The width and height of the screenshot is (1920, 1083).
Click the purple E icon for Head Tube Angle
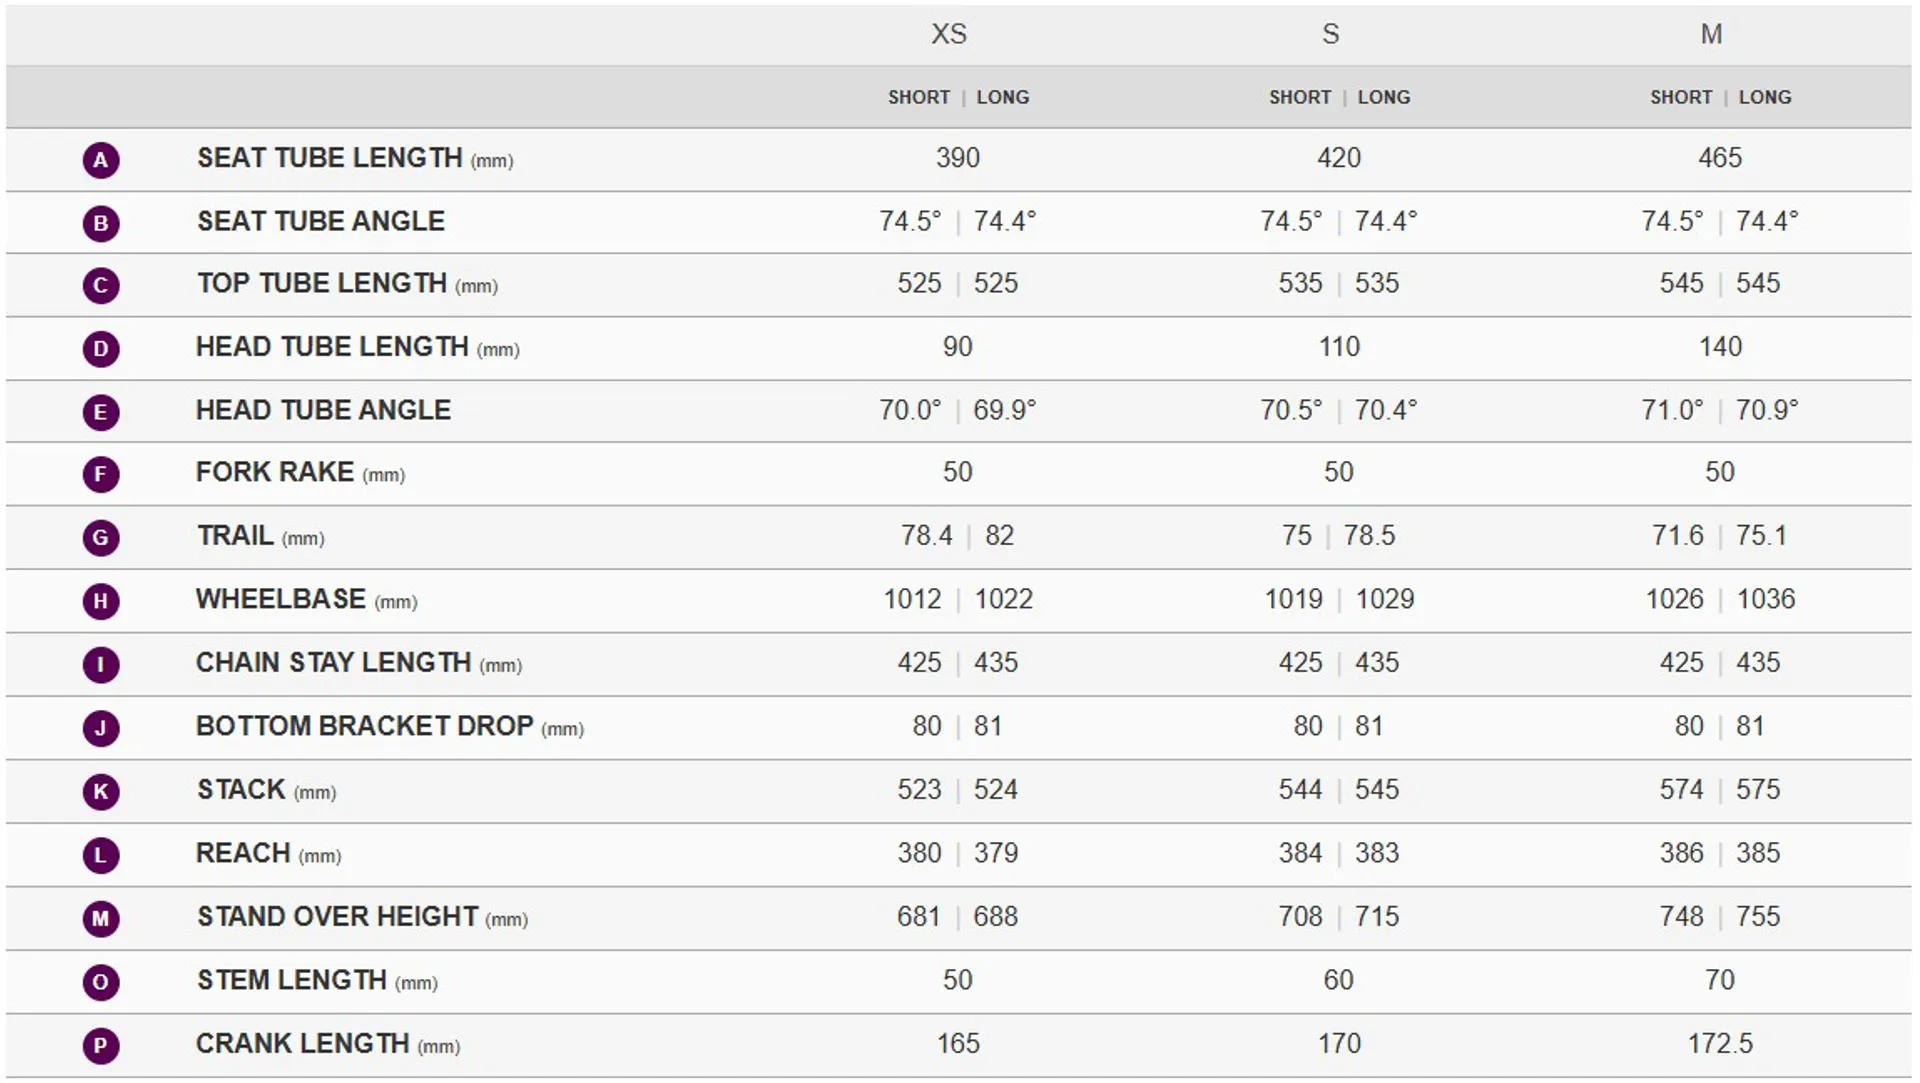(x=101, y=412)
